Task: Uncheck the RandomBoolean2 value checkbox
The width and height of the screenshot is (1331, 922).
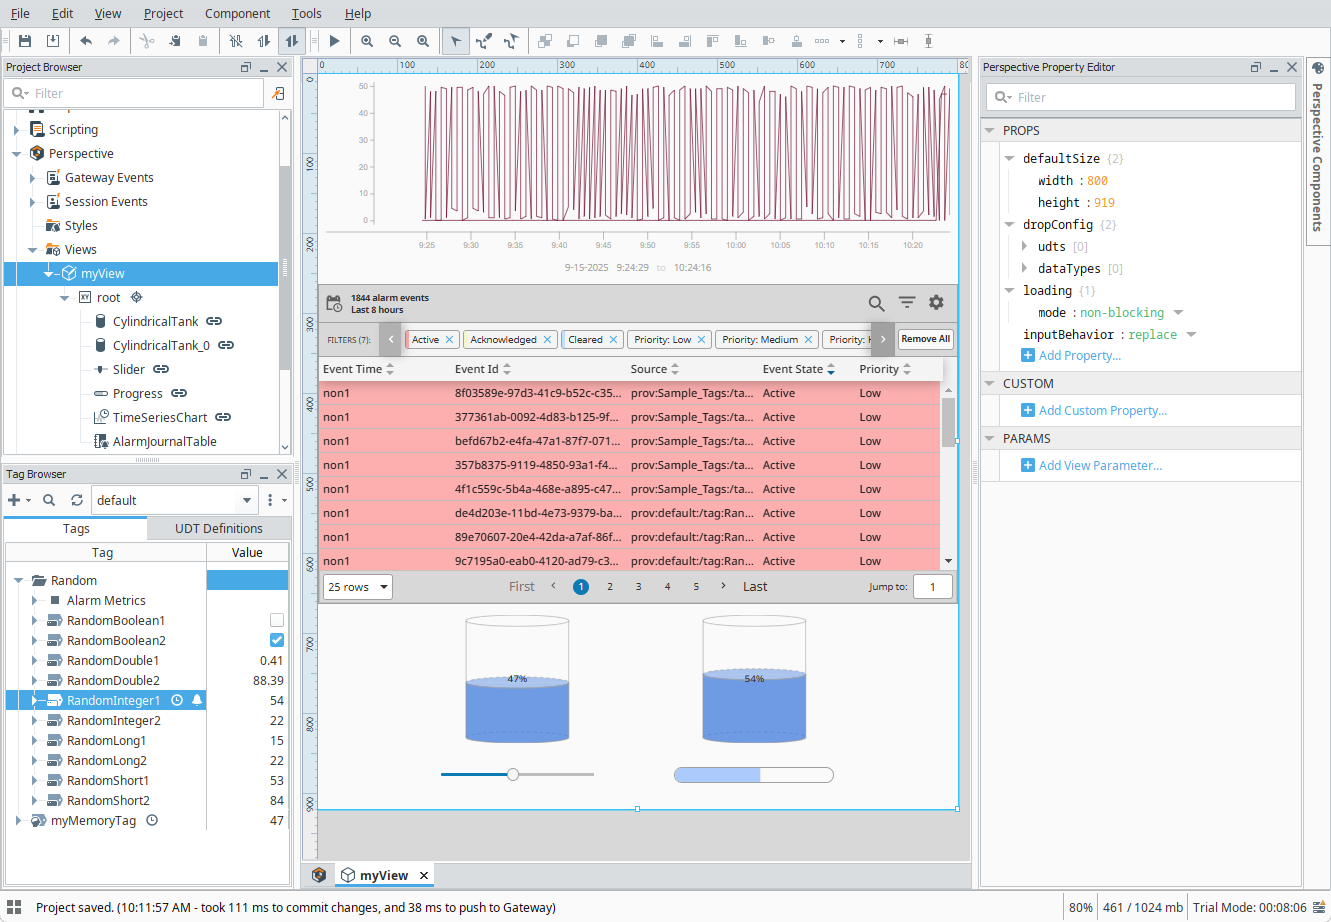Action: tap(277, 640)
